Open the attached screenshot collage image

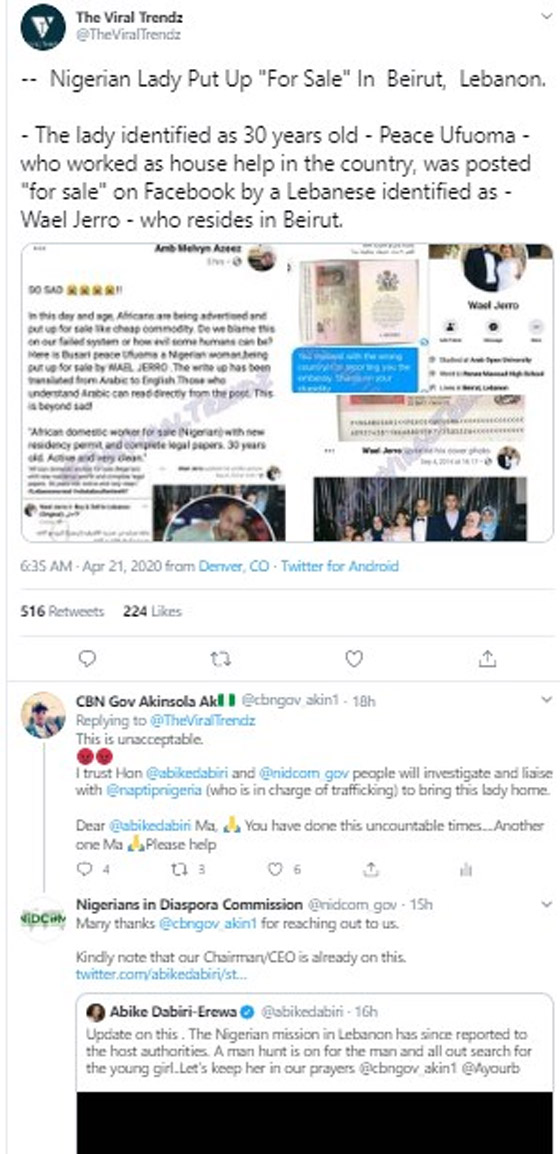click(x=286, y=393)
